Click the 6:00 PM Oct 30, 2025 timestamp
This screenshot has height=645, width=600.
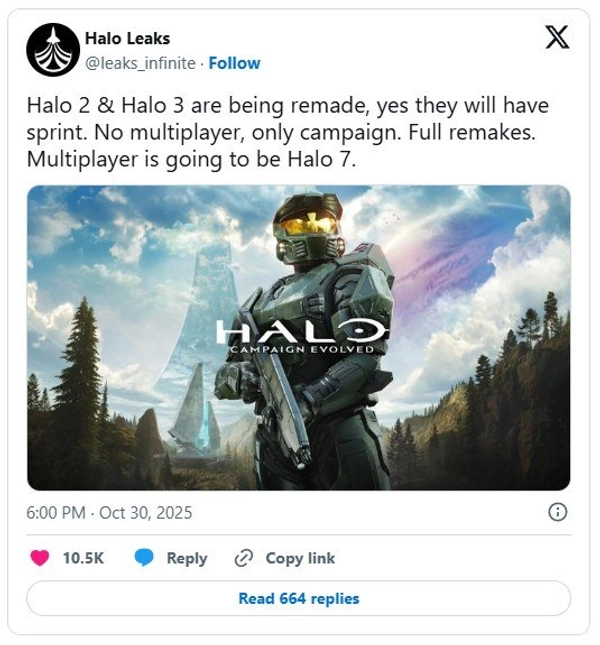pos(109,513)
